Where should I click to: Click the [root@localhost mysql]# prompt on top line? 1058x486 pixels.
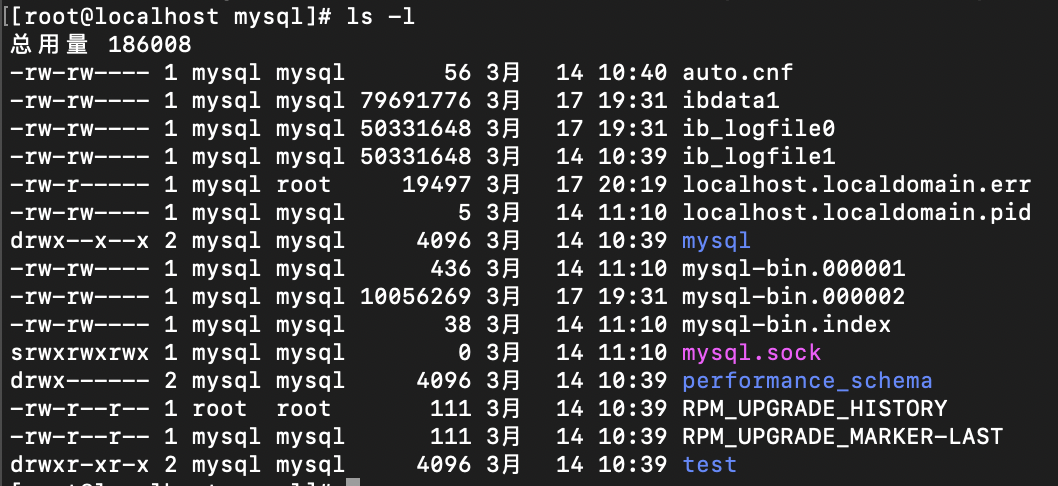[x=171, y=16]
